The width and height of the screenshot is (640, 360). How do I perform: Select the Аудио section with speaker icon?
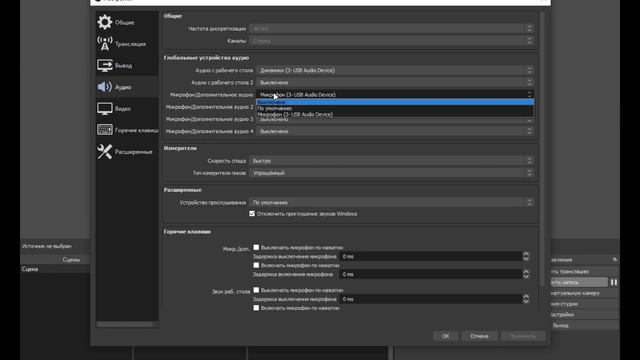coord(127,87)
